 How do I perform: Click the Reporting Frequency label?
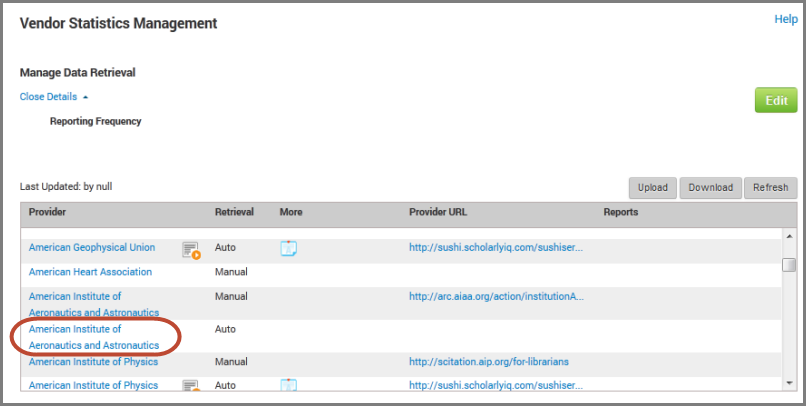96,121
